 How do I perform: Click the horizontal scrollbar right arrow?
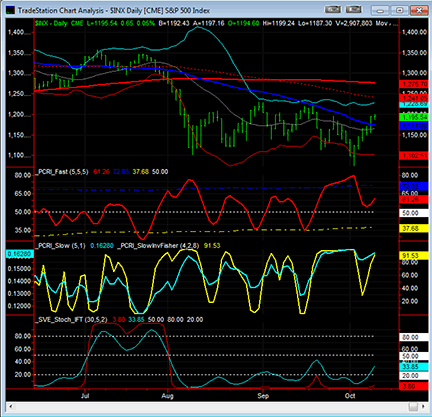pyautogui.click(x=424, y=407)
